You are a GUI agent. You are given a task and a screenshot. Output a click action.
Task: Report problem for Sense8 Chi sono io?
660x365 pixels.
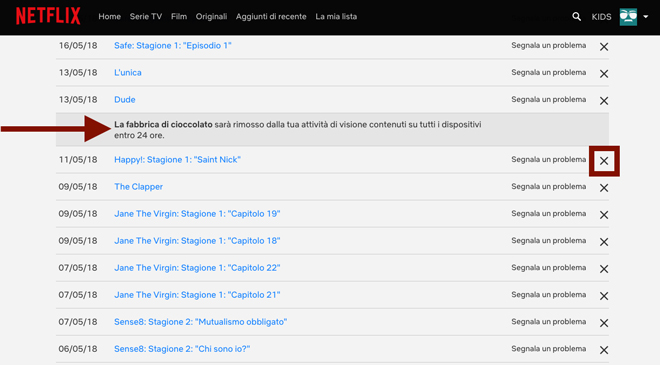(x=548, y=348)
